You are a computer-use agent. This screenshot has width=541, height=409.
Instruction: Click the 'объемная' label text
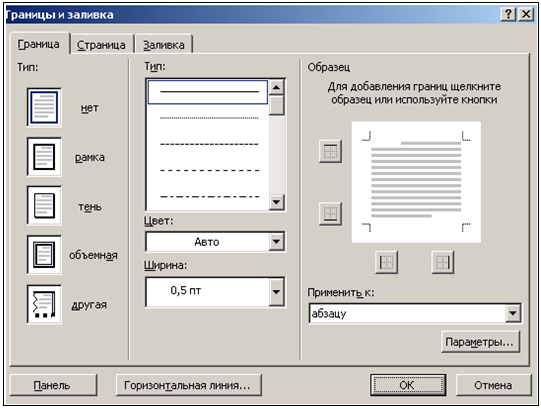93,255
